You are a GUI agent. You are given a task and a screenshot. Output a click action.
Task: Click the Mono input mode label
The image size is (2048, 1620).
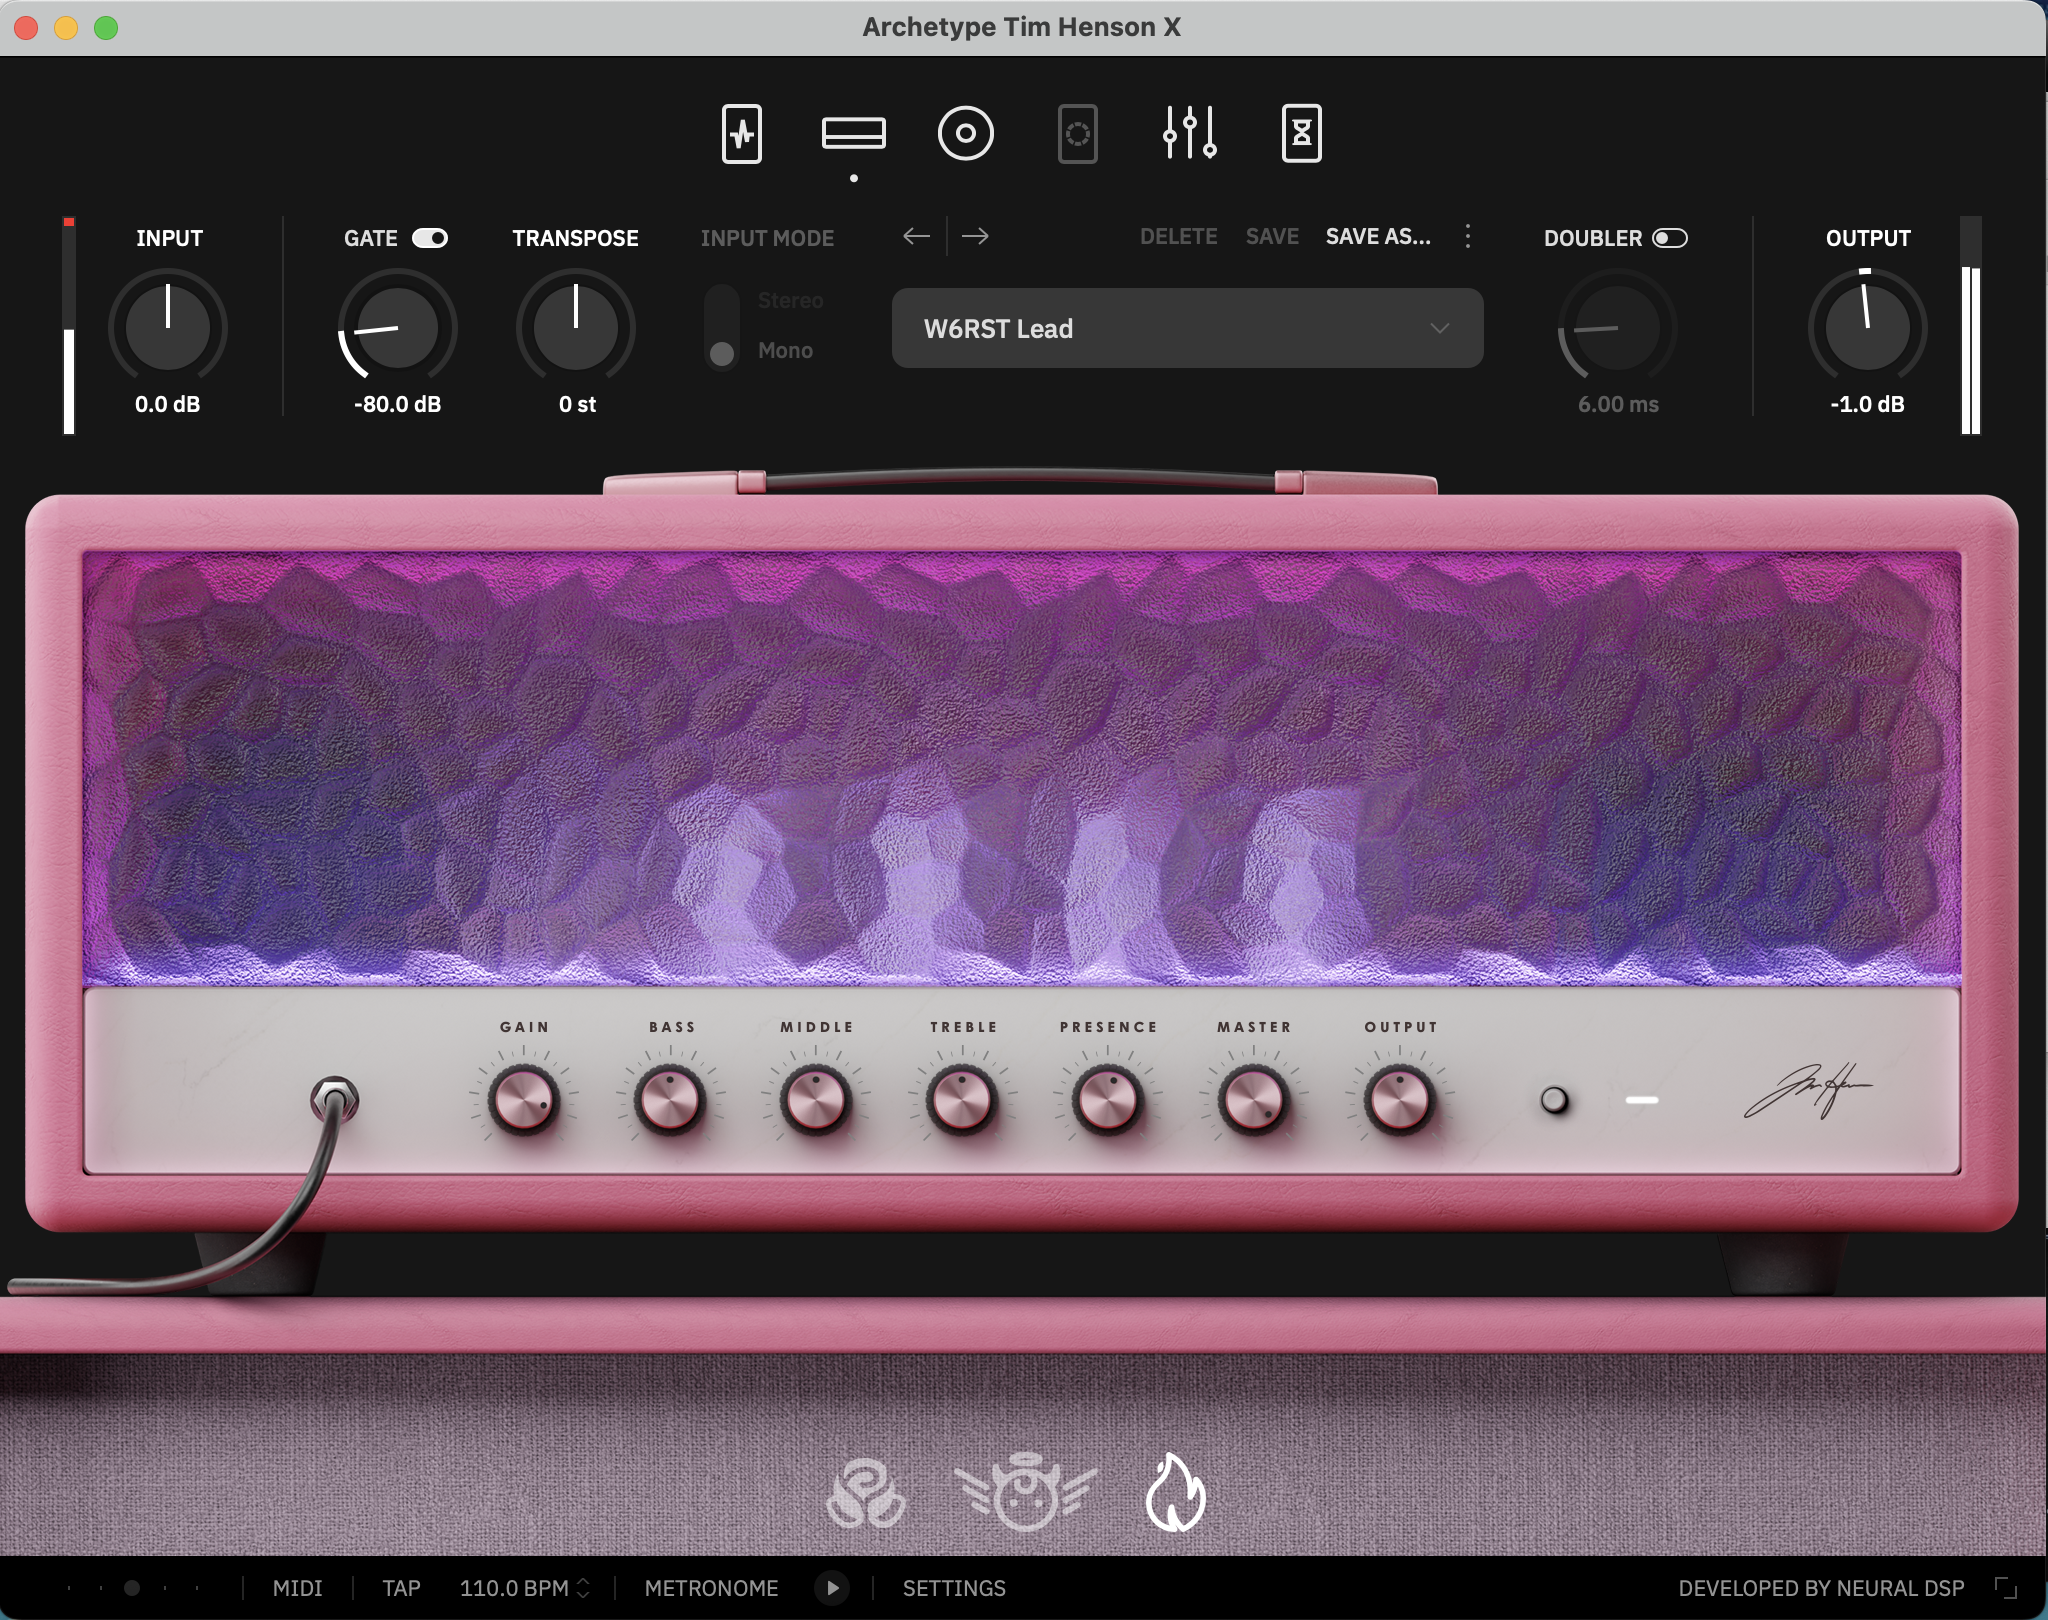pos(785,351)
